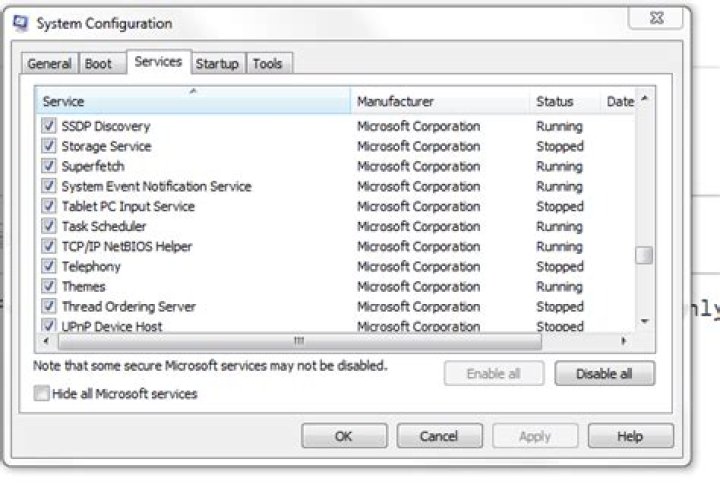Check Hide all Microsoft services

click(x=41, y=394)
